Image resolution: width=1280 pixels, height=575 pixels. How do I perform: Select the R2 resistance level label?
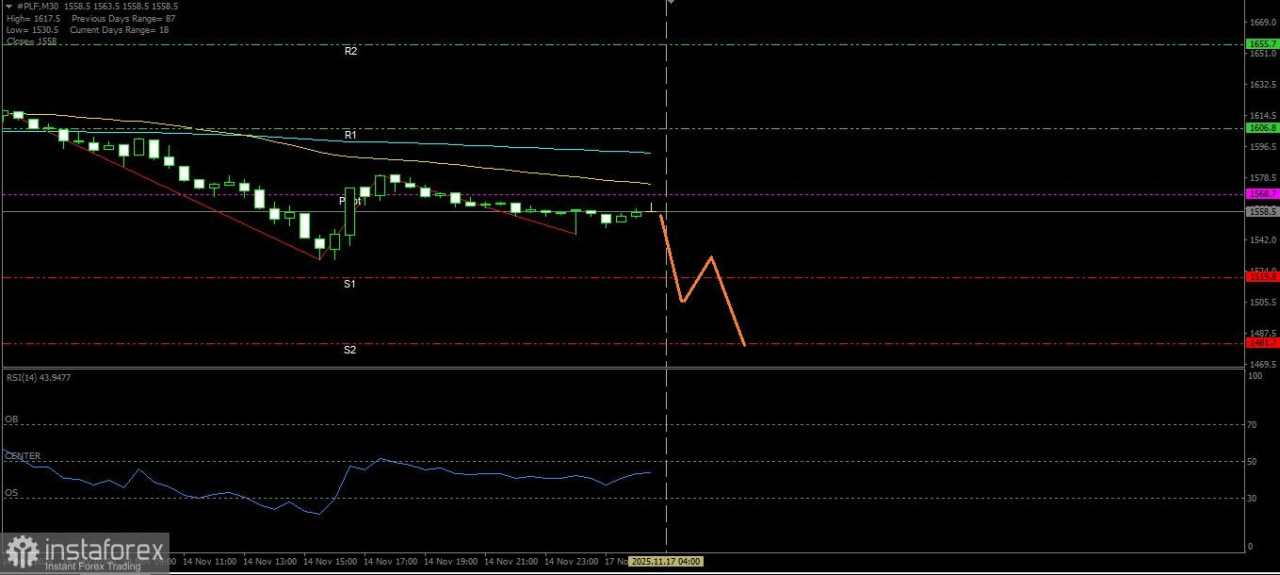(x=351, y=50)
